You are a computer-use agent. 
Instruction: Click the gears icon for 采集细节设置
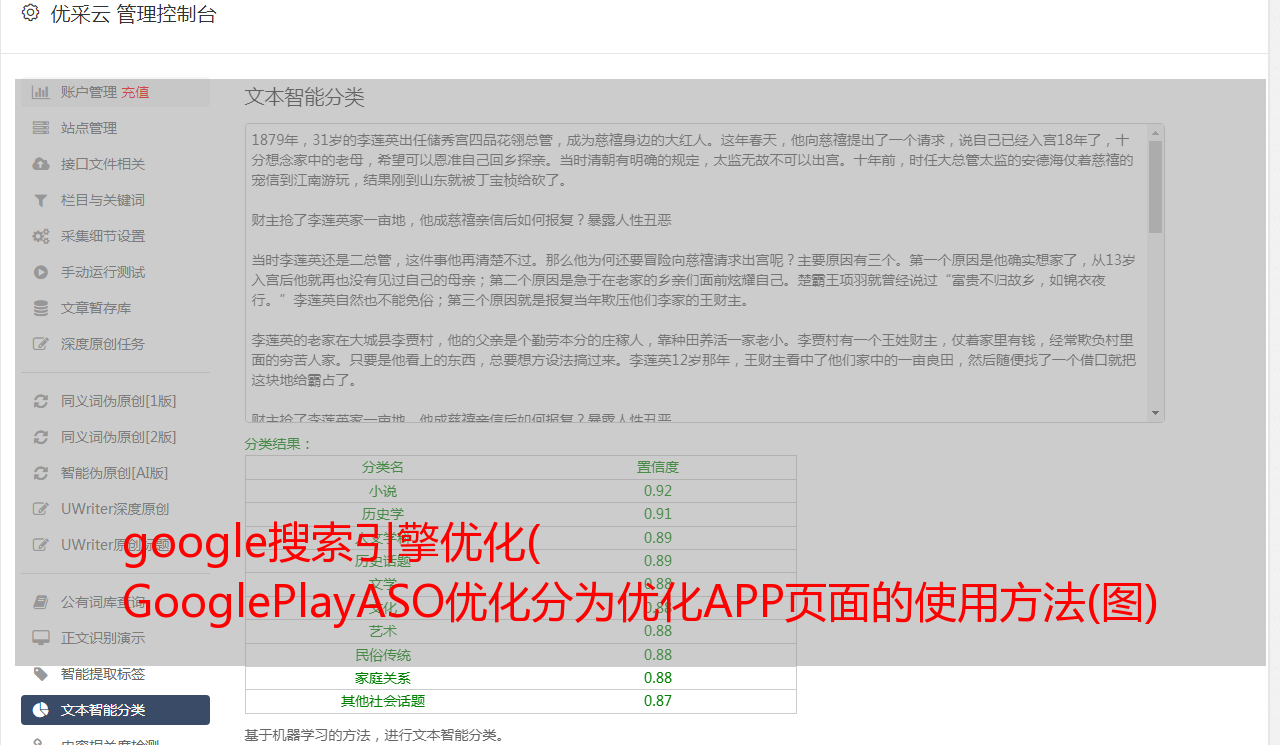40,236
